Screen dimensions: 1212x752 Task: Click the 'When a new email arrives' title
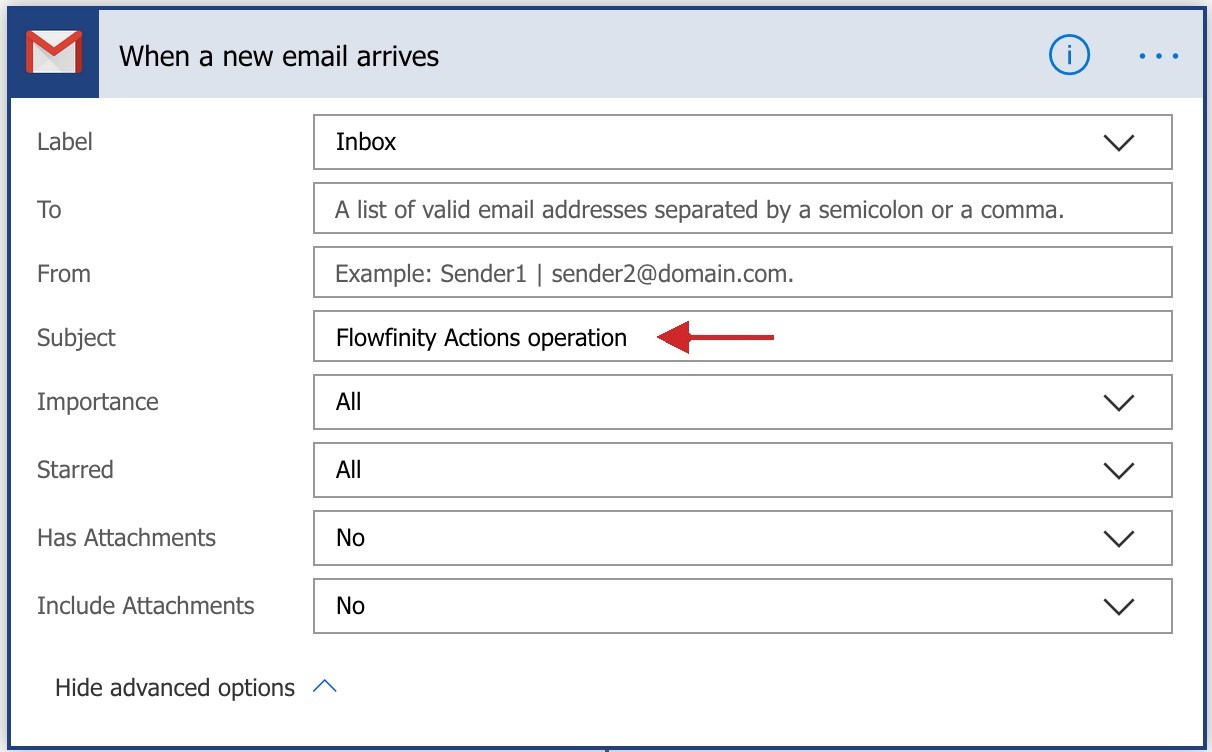[279, 56]
